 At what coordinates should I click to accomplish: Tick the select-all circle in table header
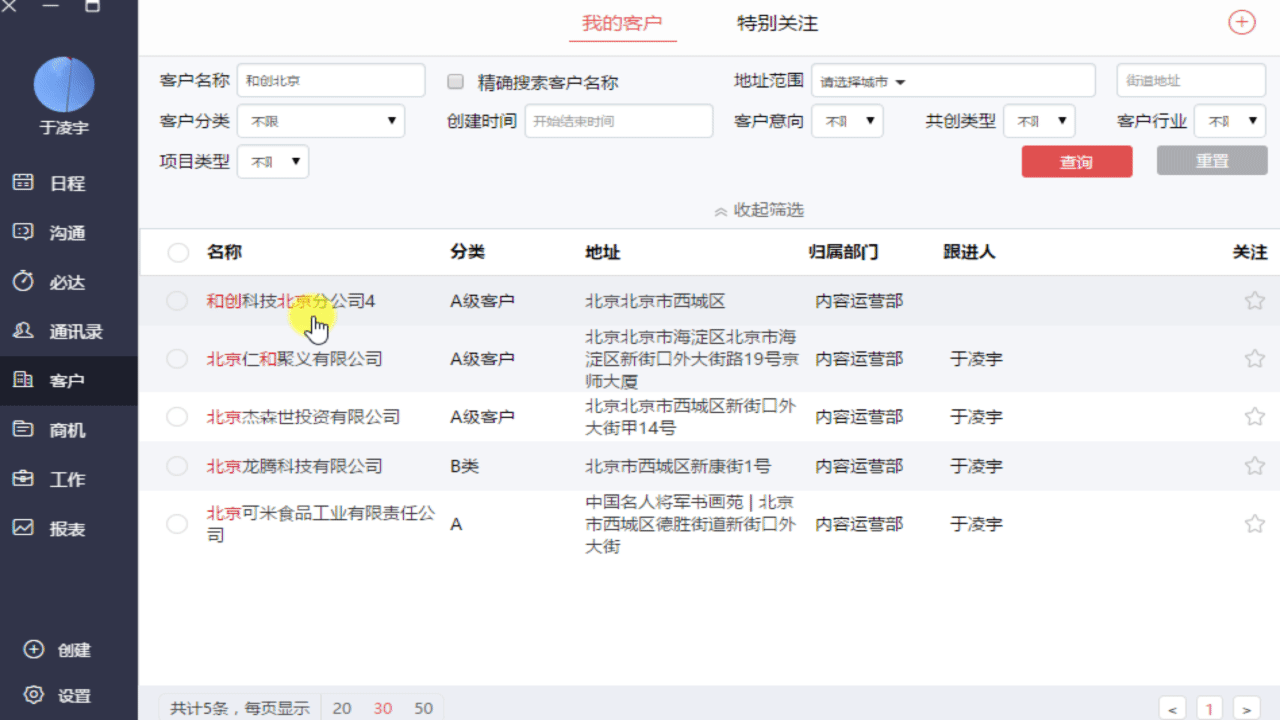[178, 253]
